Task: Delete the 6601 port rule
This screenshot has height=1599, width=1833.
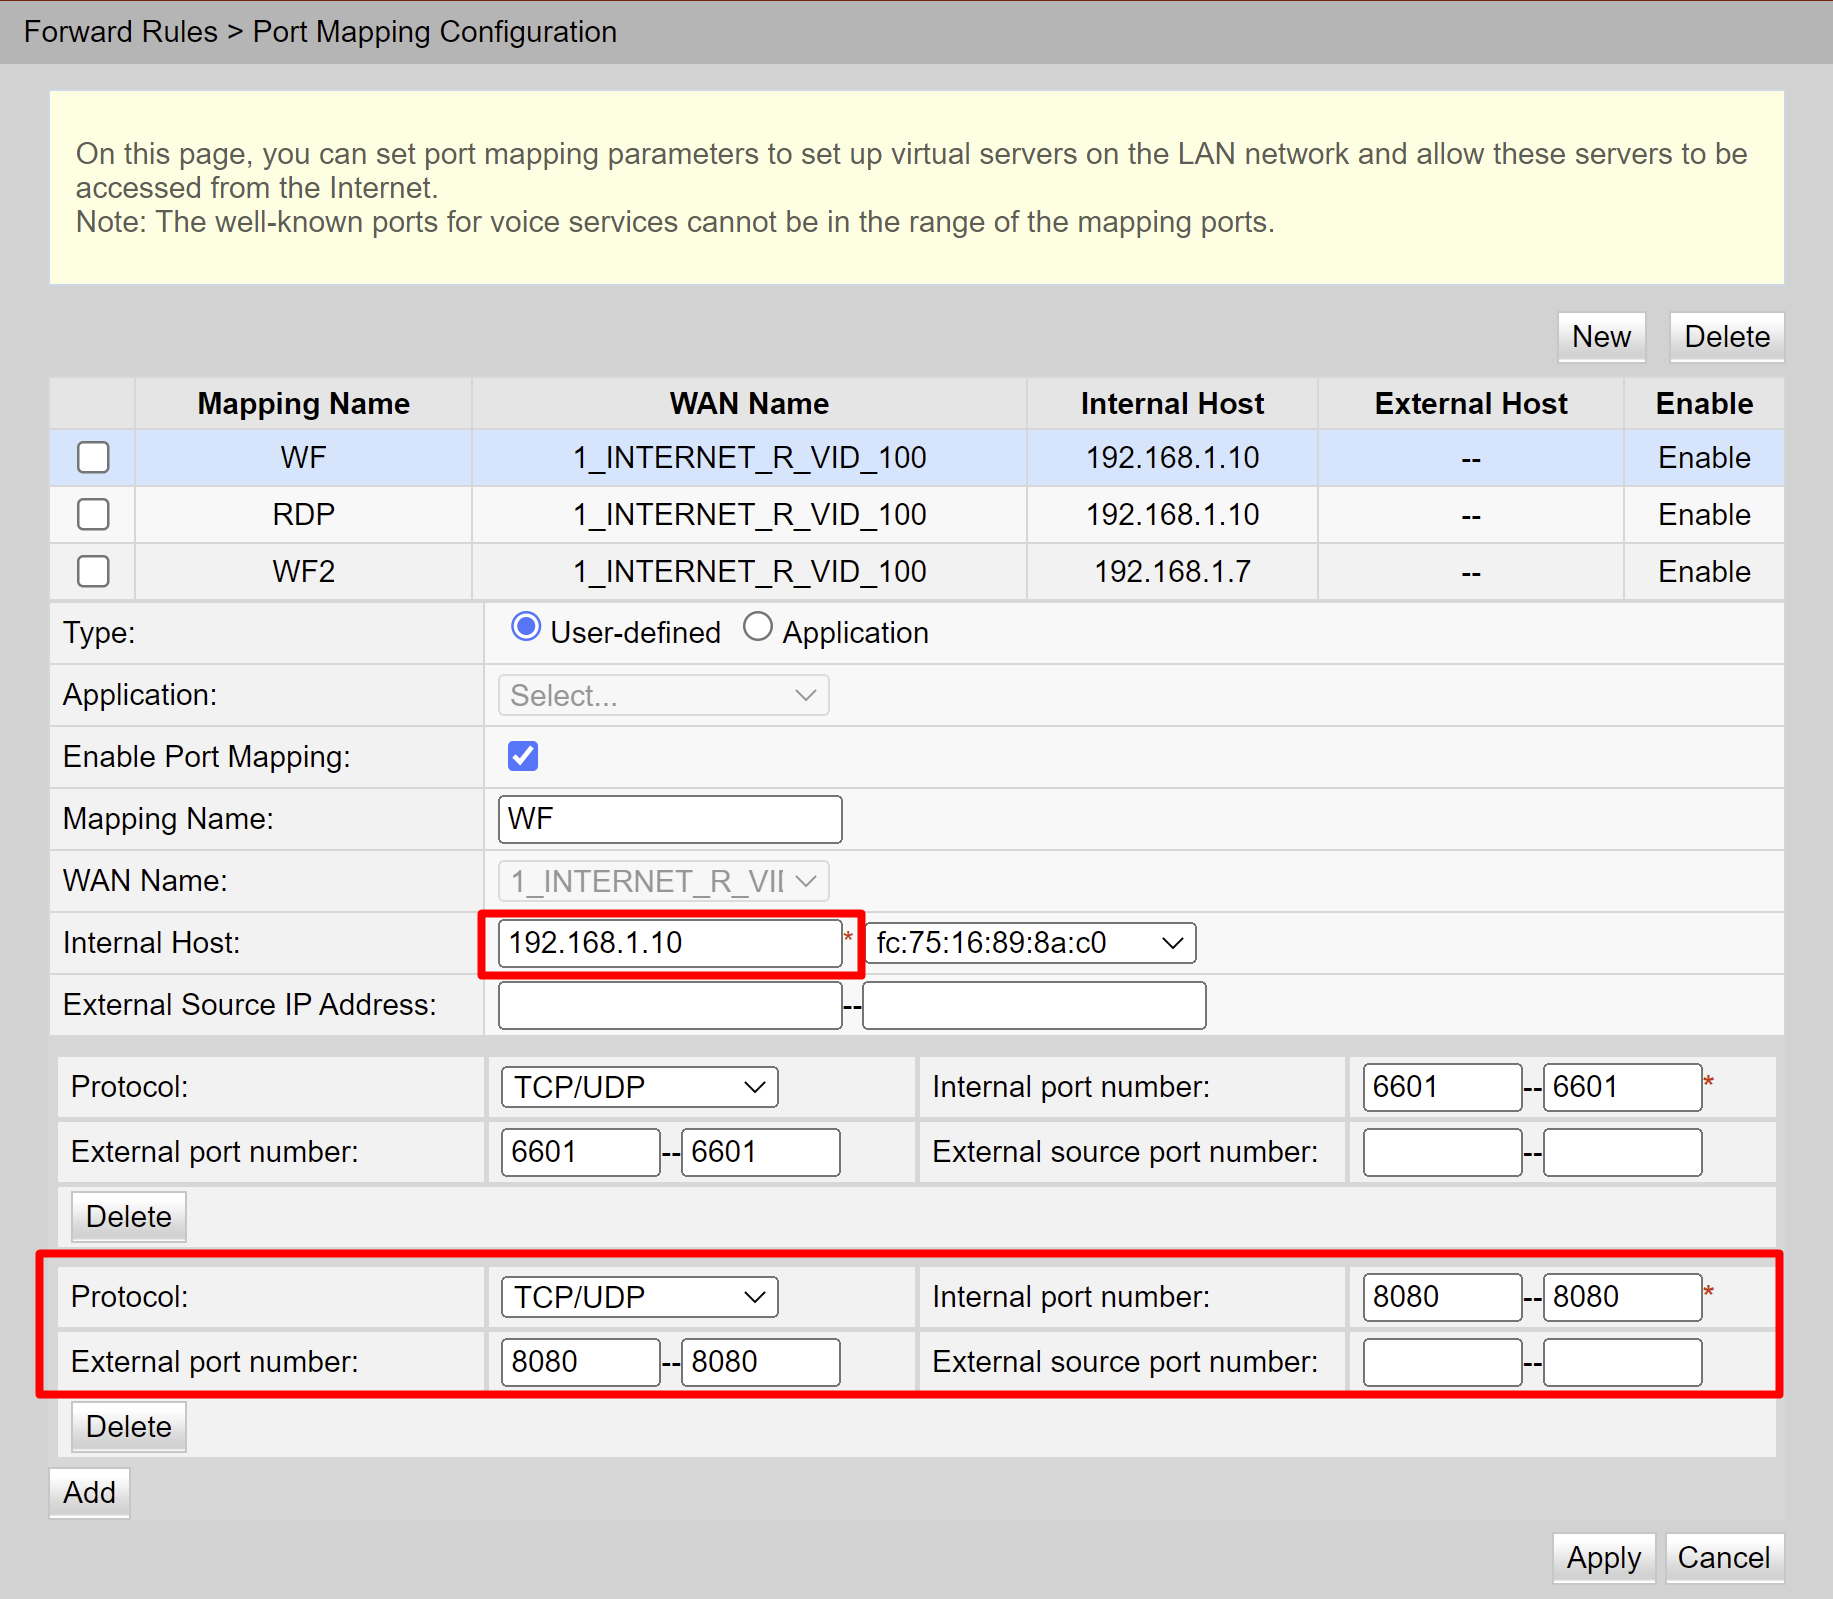Action: pyautogui.click(x=129, y=1217)
